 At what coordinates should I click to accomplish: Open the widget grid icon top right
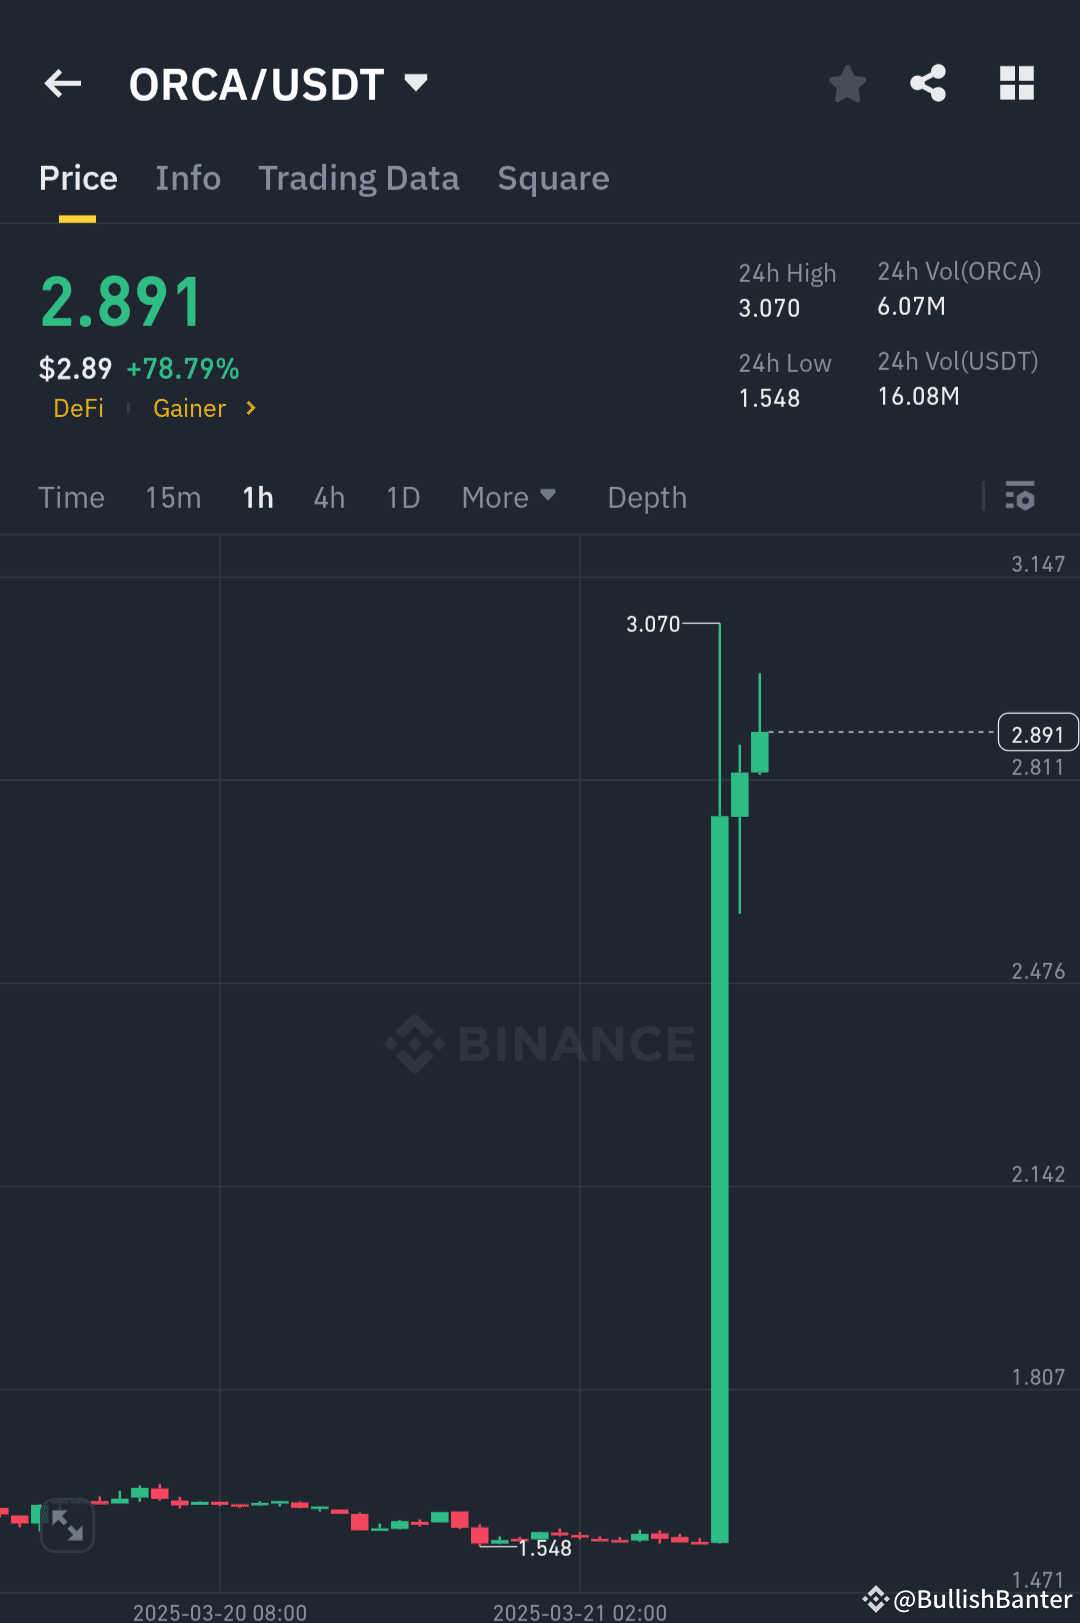pyautogui.click(x=1017, y=84)
